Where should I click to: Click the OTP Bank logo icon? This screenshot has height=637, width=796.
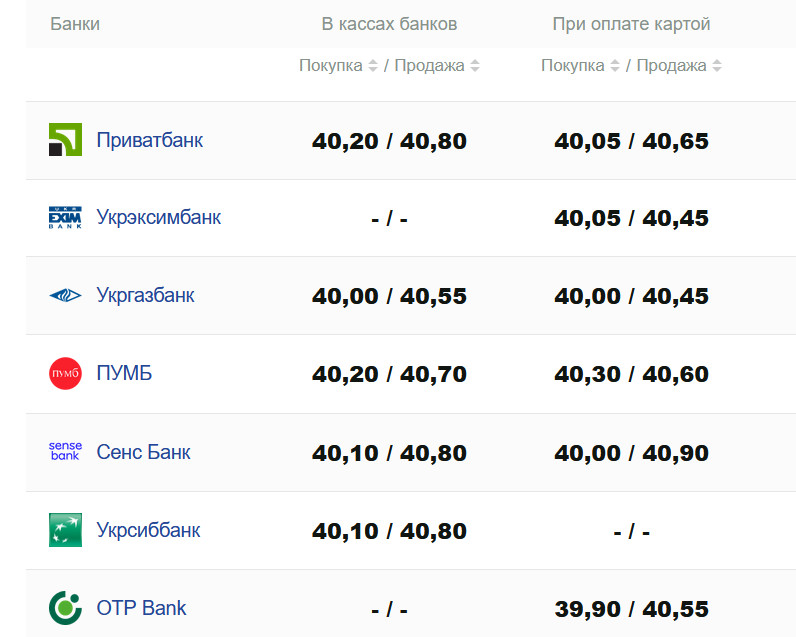(65, 607)
